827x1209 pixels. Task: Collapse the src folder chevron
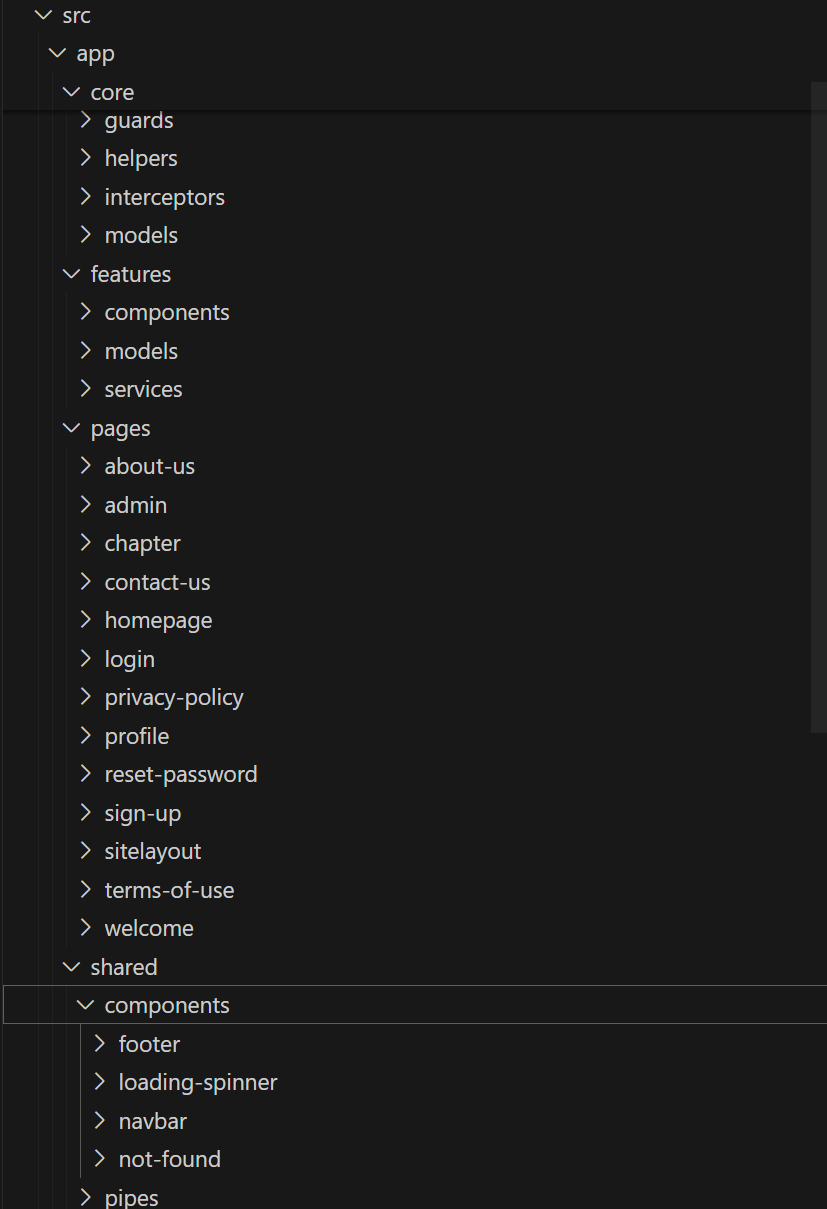coord(43,15)
